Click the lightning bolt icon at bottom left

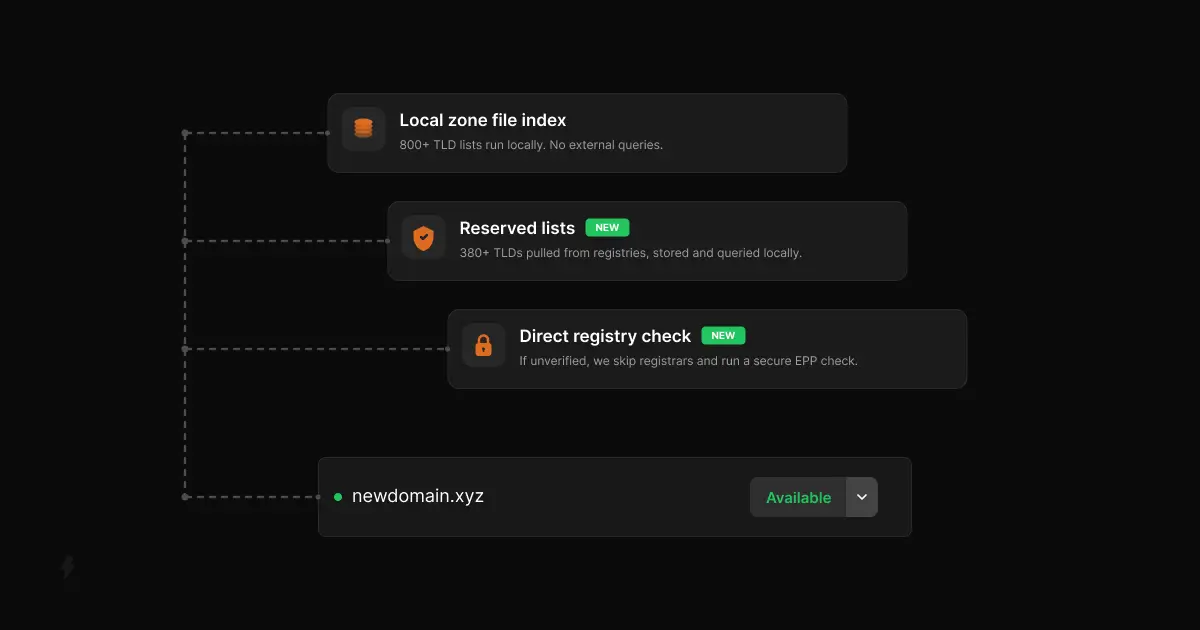67,569
